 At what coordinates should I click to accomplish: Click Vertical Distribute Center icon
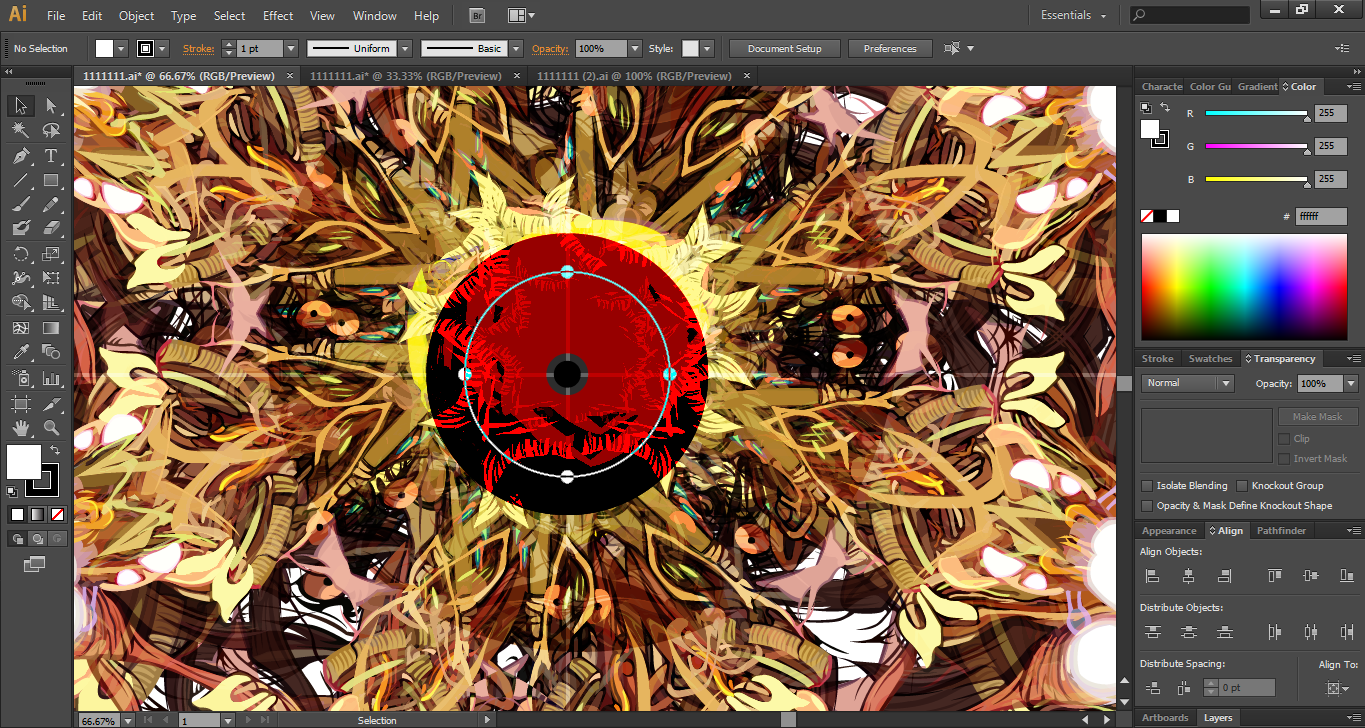click(1188, 632)
